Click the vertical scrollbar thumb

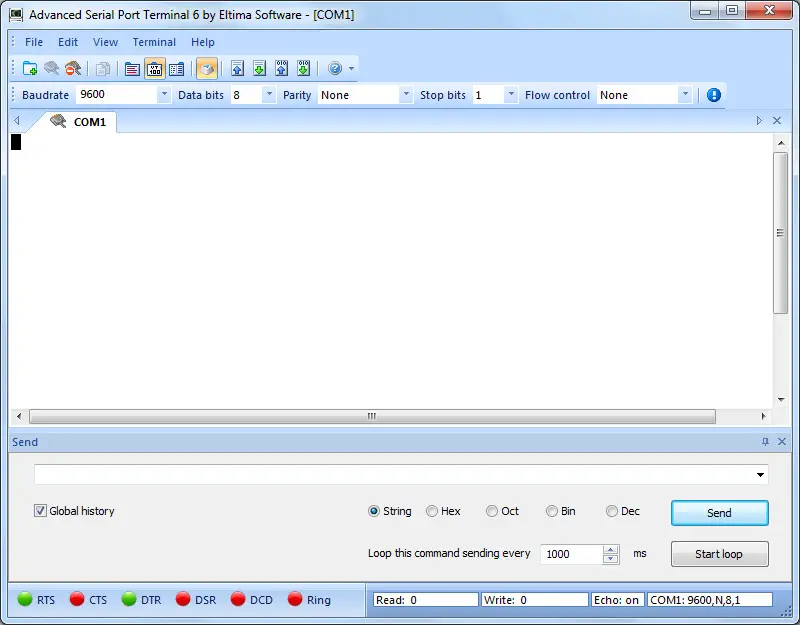780,233
